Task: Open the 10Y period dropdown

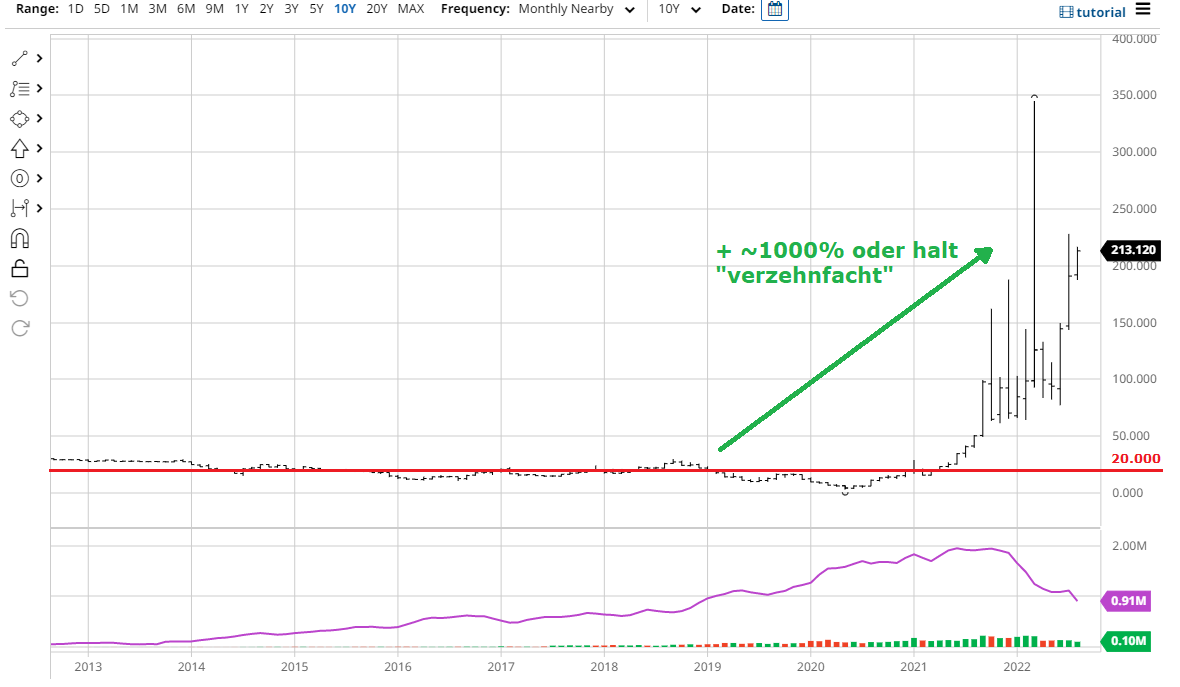Action: click(680, 10)
